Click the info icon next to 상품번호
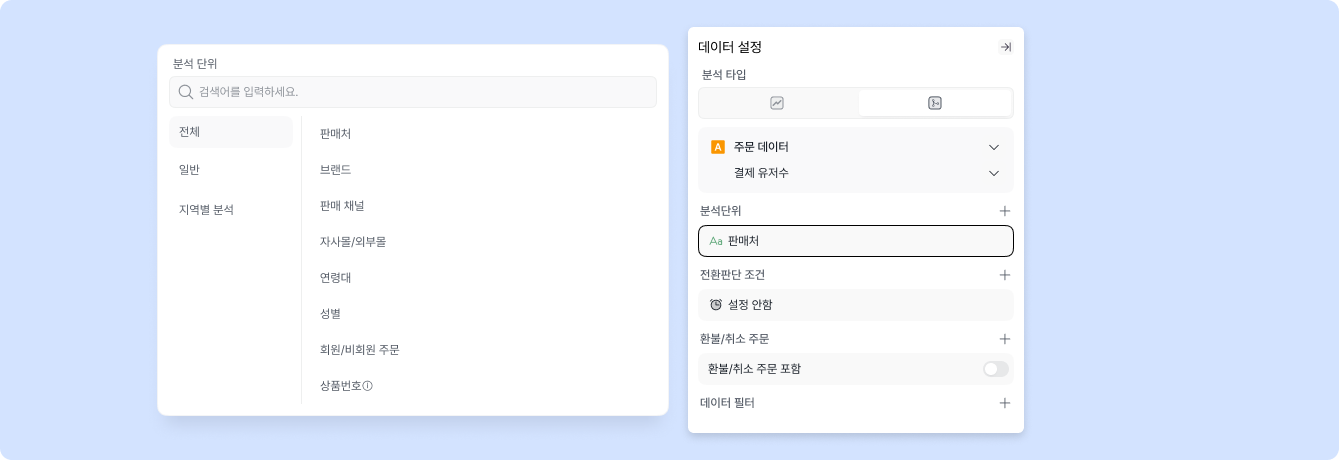Viewport: 1339px width, 460px height. pyautogui.click(x=367, y=386)
